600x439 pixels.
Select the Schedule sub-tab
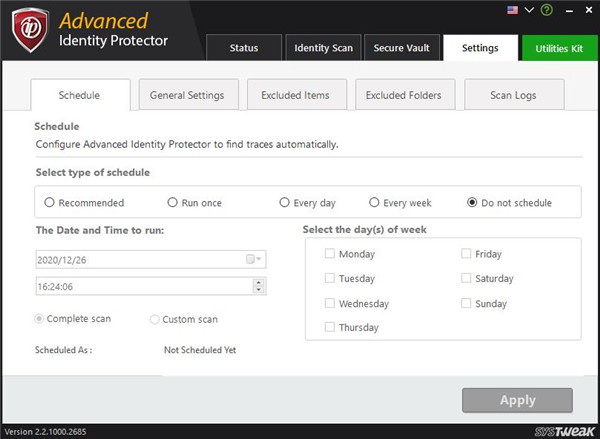coord(80,95)
